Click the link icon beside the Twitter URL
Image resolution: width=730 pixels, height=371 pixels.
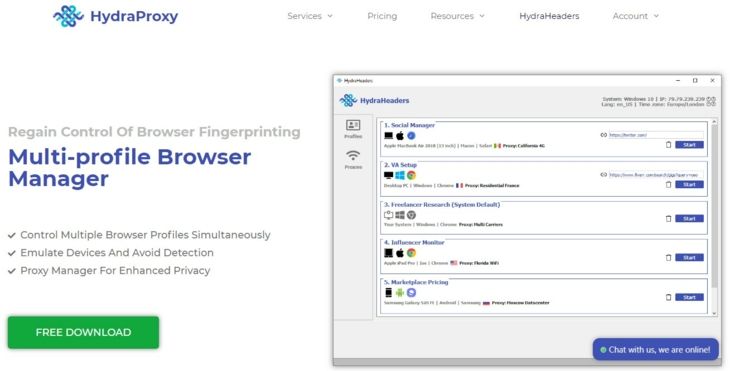tap(604, 135)
